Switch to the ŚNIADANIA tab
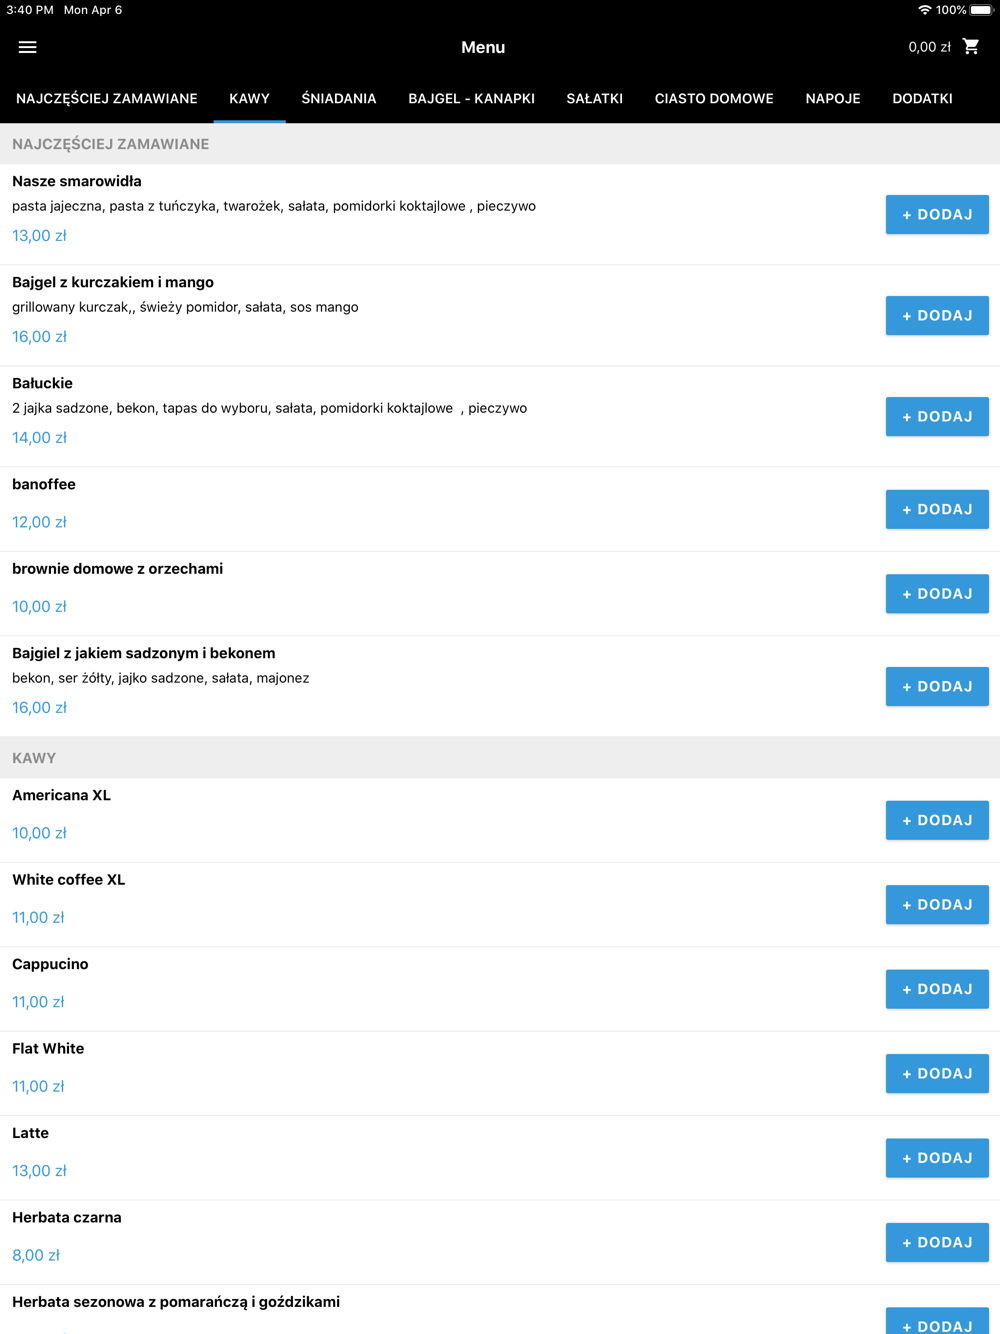Screen dimensions: 1000x1334 point(339,99)
